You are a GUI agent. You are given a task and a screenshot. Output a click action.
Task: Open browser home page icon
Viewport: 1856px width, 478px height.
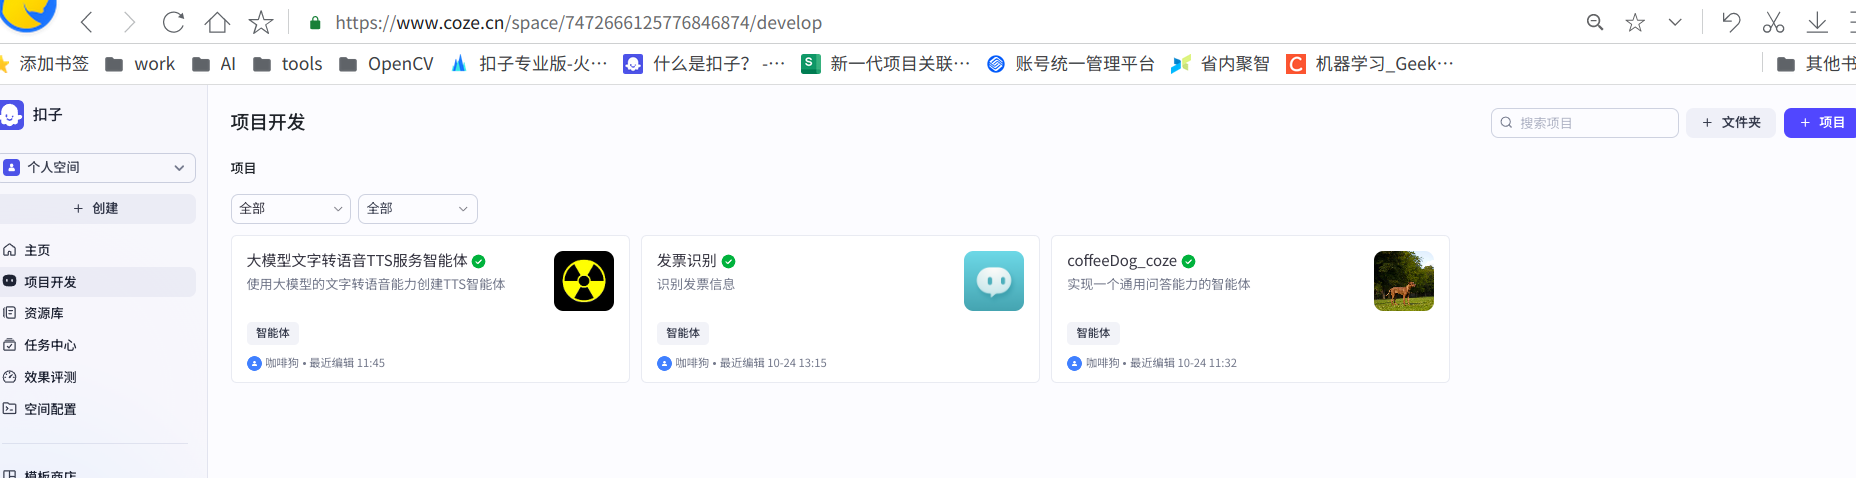217,22
